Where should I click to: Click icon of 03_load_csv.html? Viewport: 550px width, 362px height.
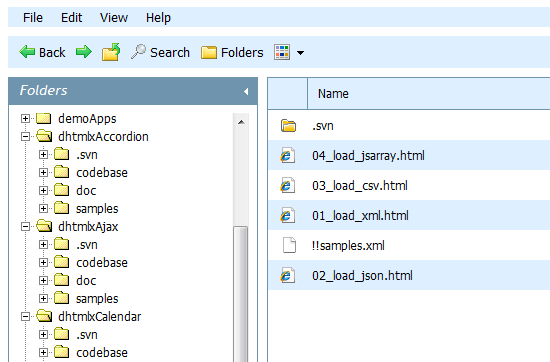pos(288,186)
